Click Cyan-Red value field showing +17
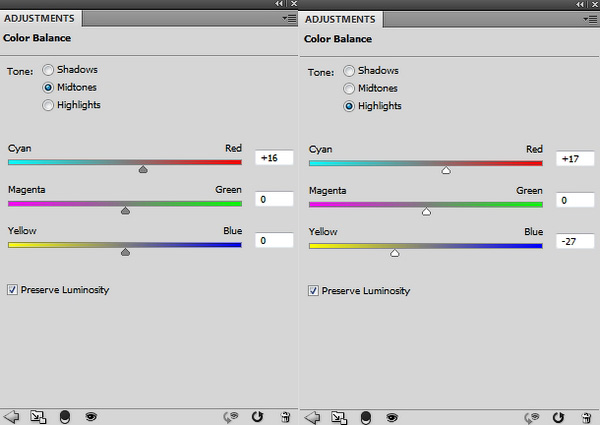600x425 pixels. coord(575,159)
